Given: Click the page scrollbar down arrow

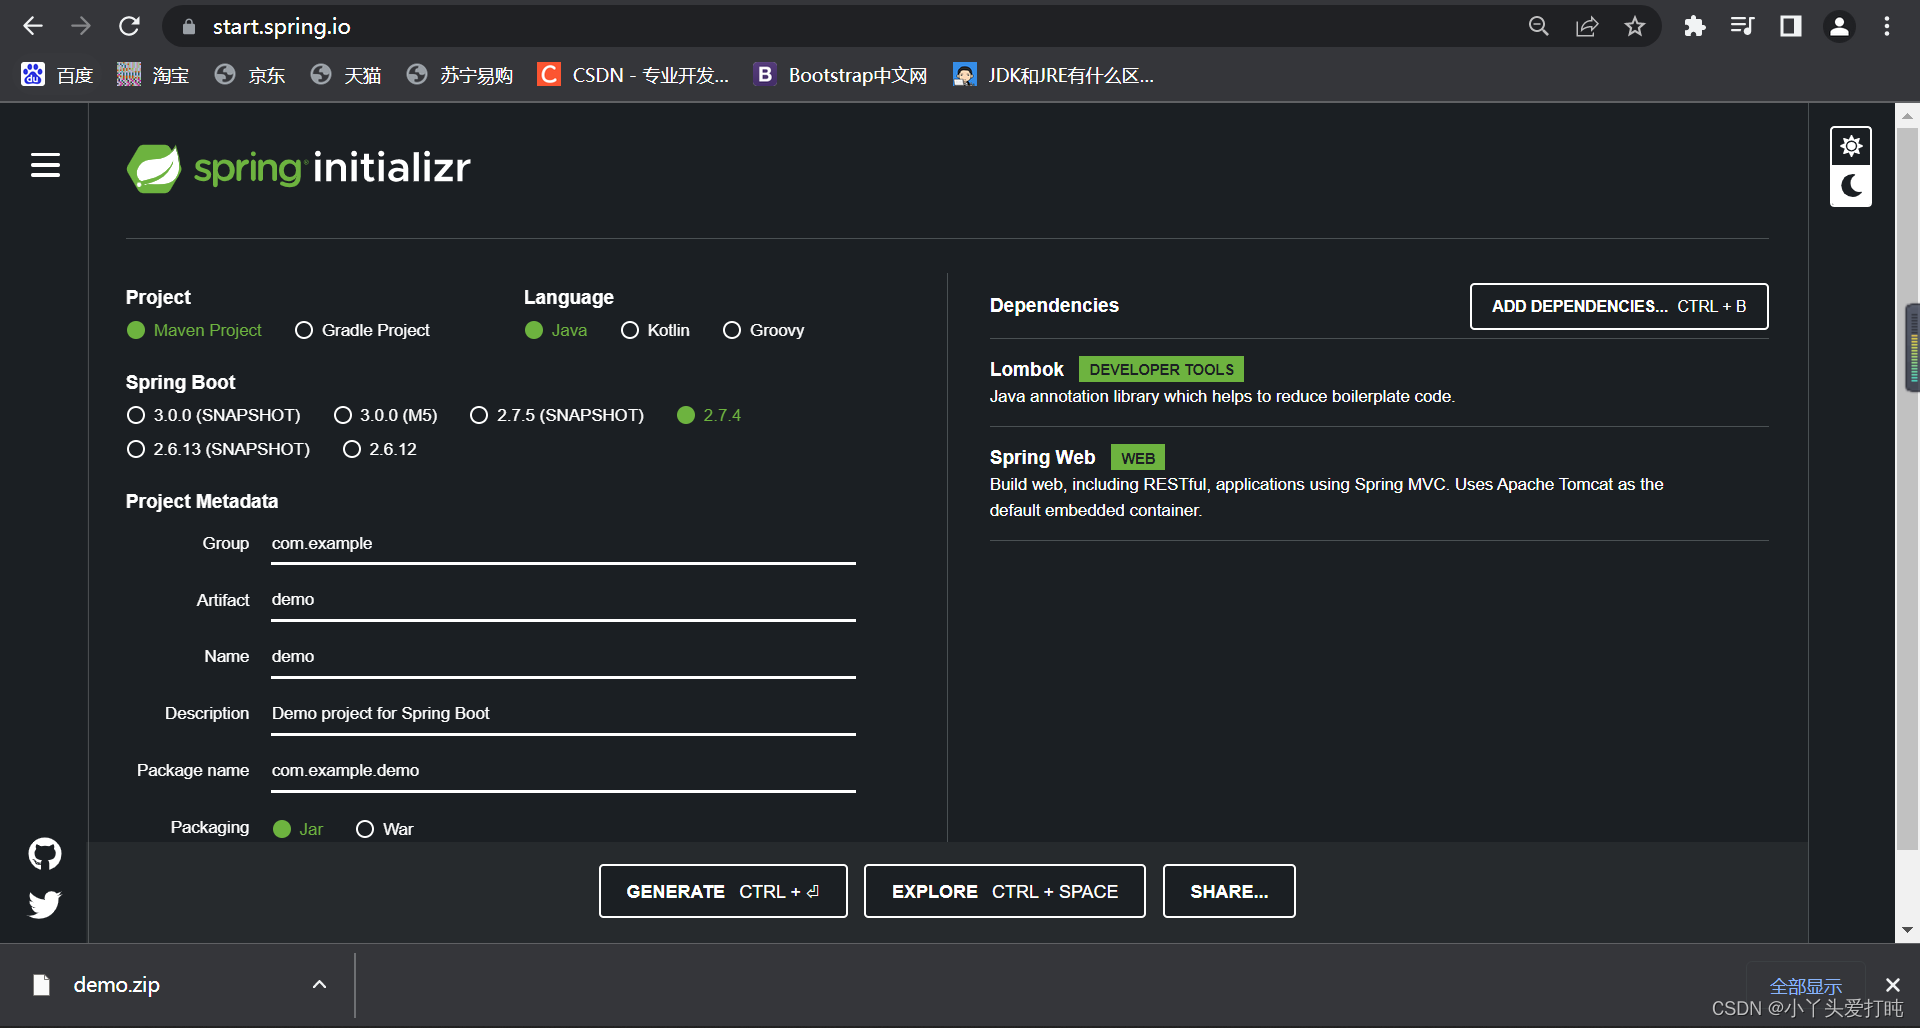Looking at the screenshot, I should pos(1907,929).
